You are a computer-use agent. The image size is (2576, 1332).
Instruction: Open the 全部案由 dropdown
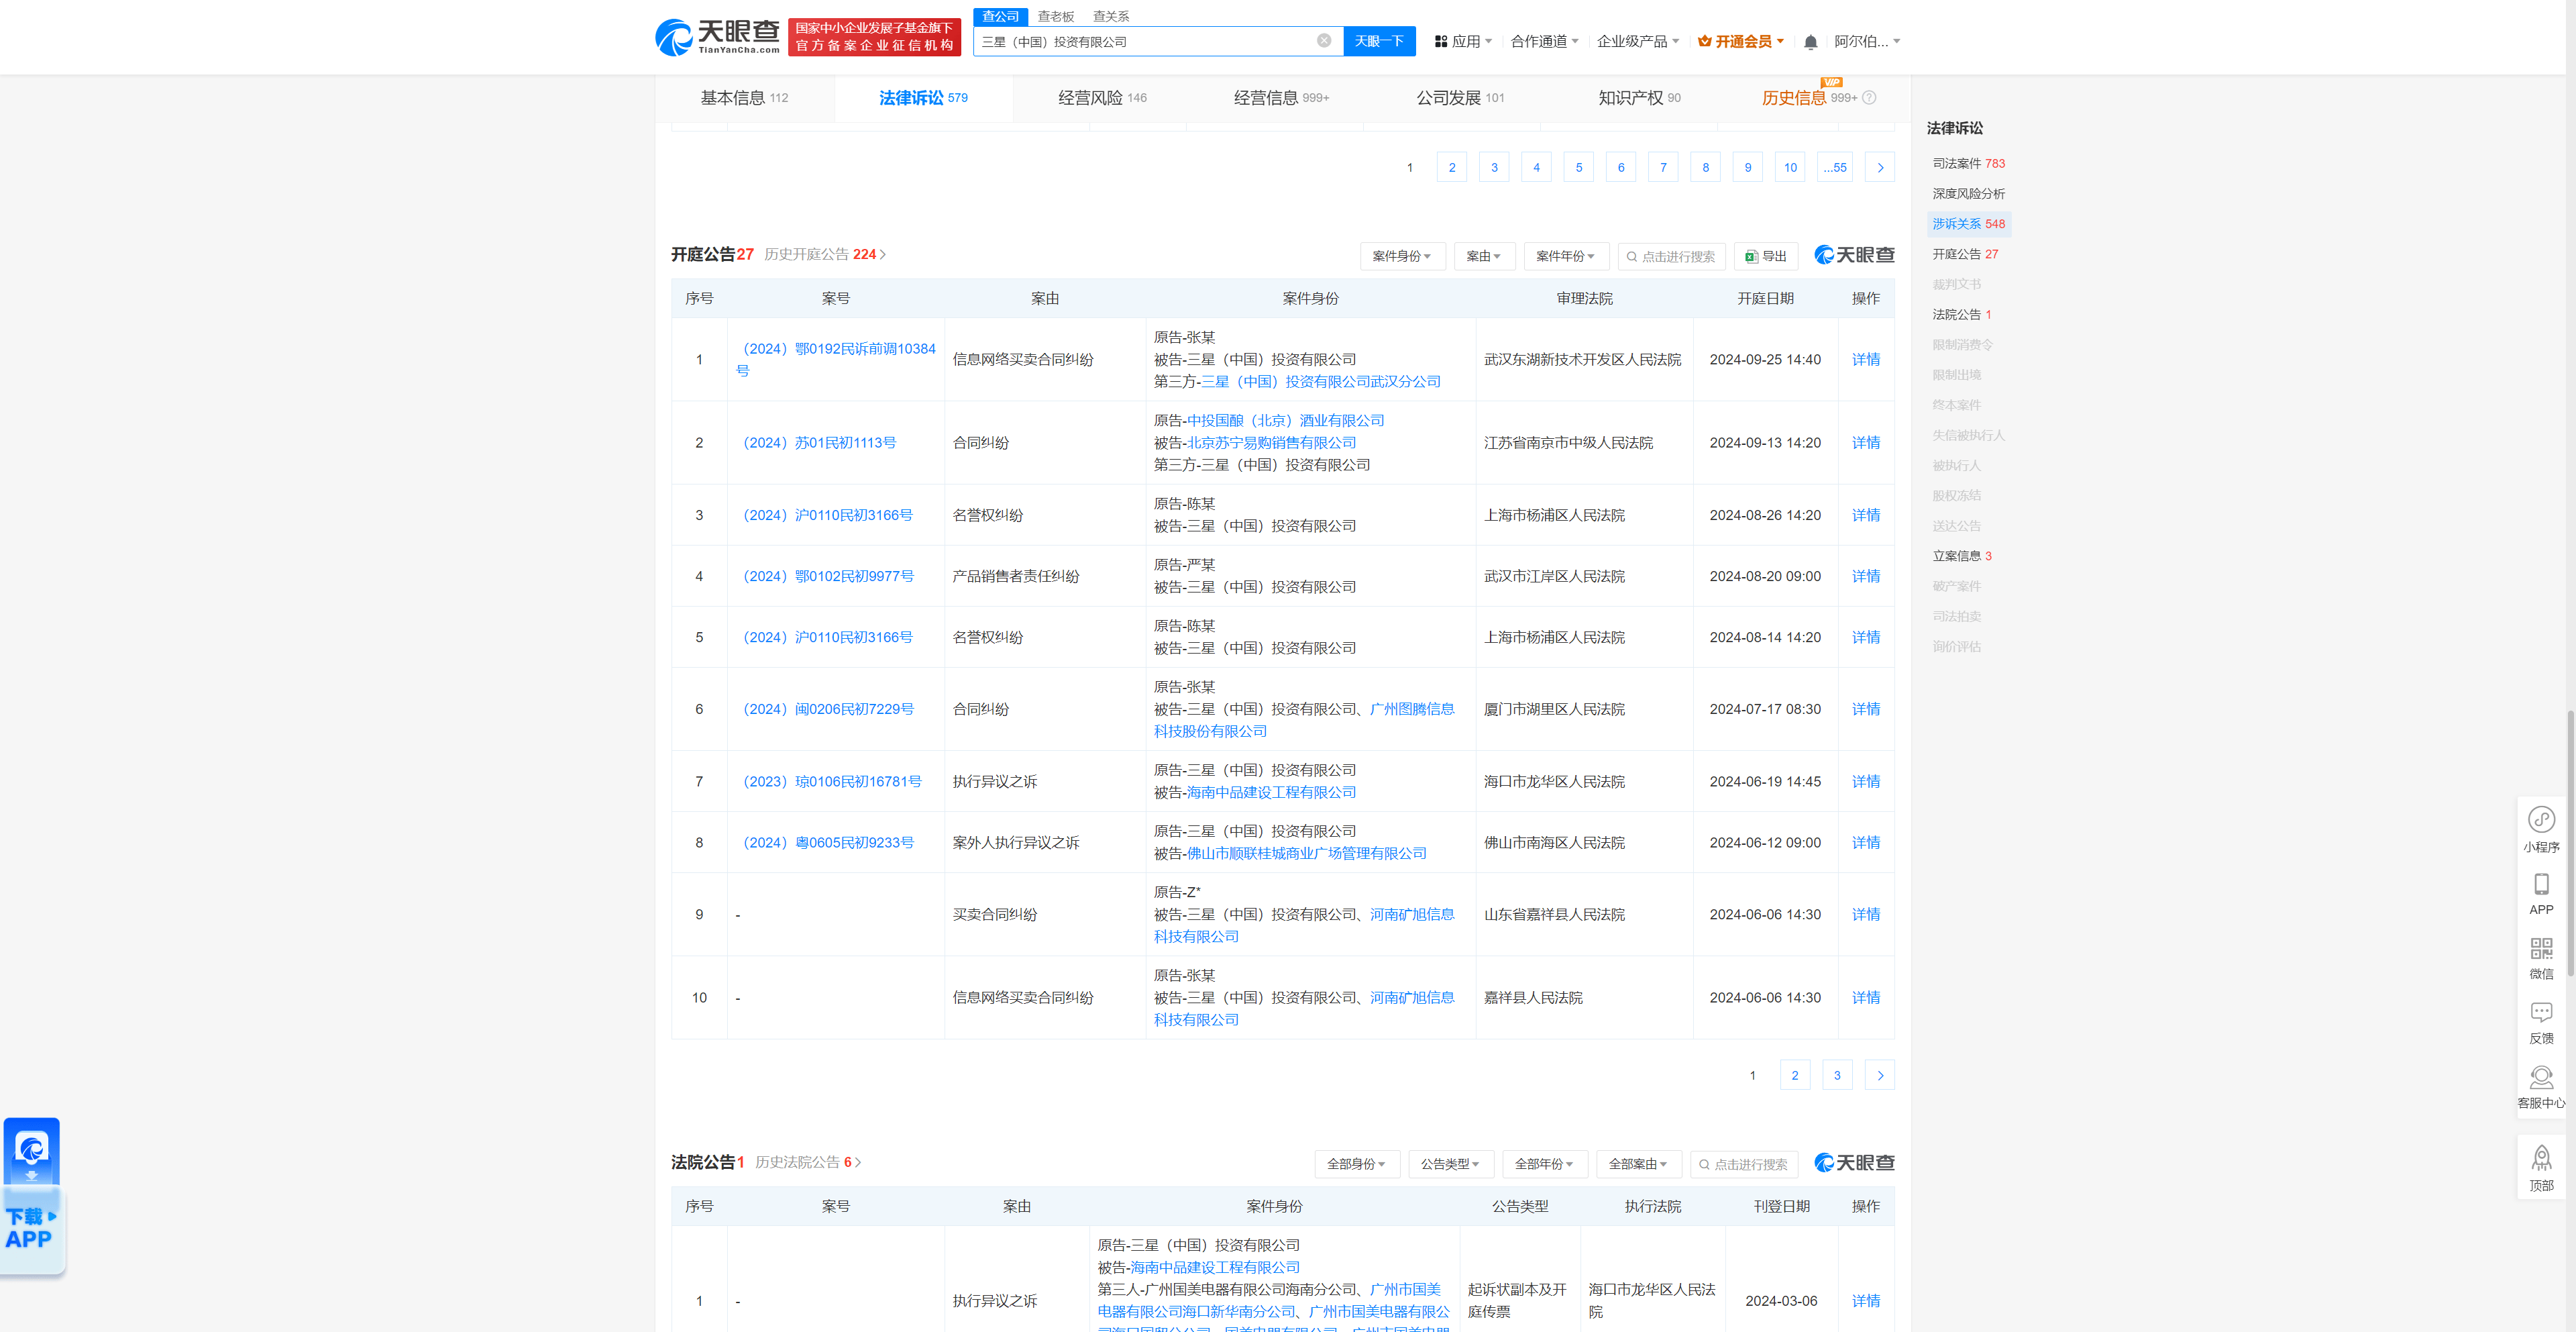point(1638,1164)
